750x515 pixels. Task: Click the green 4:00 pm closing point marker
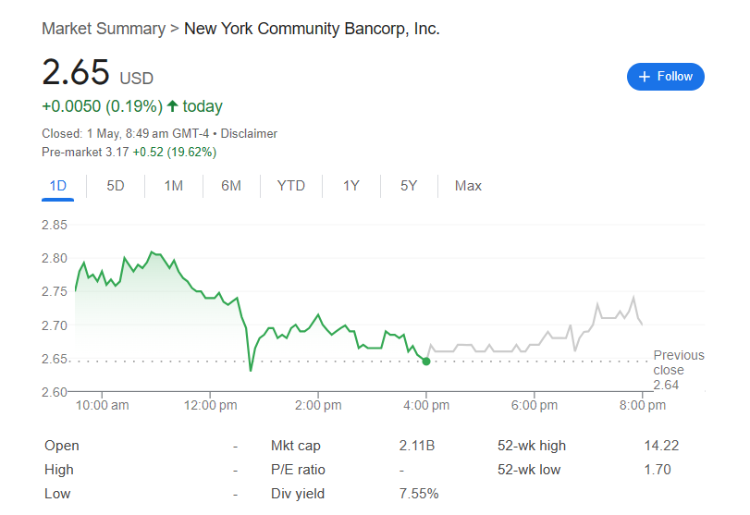427,361
